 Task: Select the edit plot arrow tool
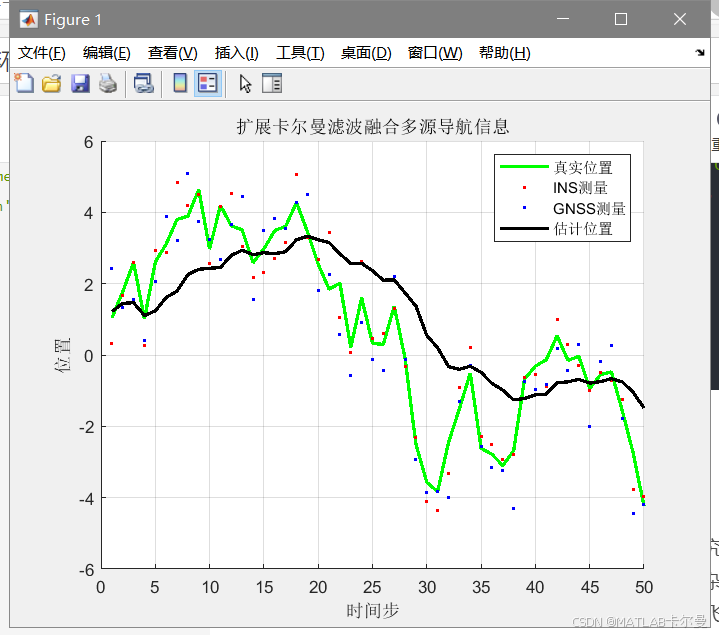(x=245, y=84)
